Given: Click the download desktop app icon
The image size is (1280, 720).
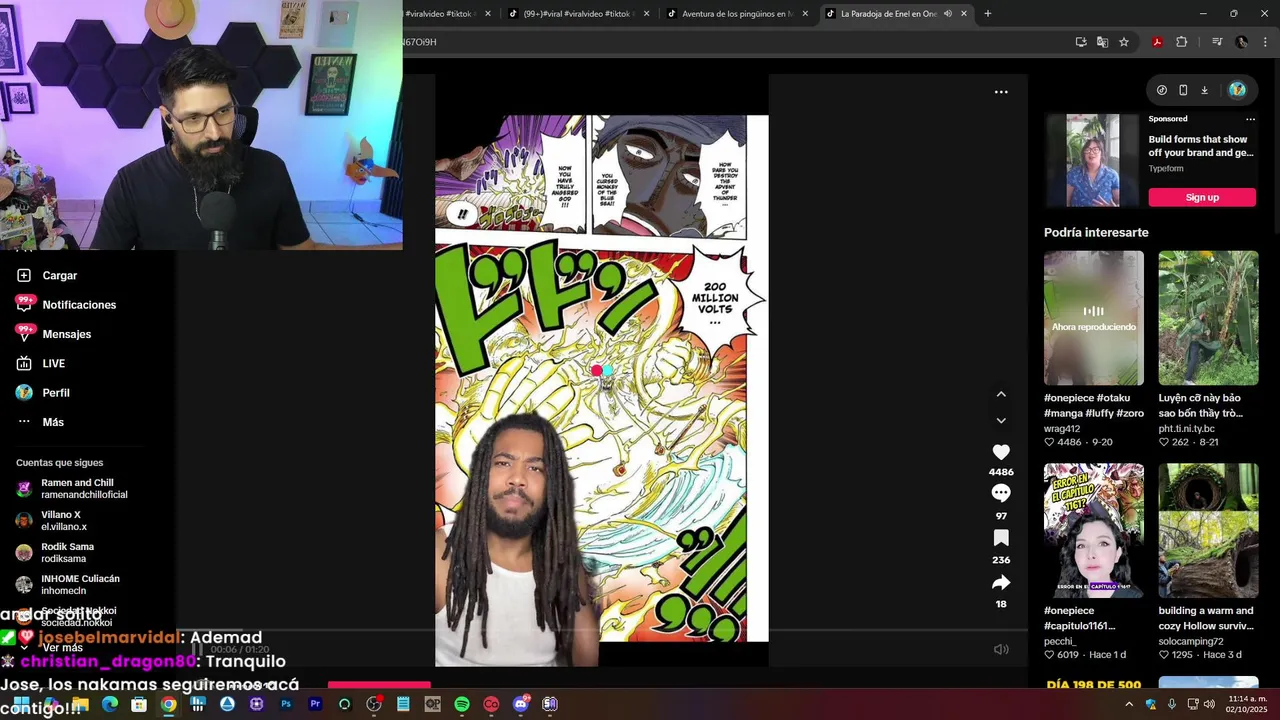Looking at the screenshot, I should [1204, 90].
